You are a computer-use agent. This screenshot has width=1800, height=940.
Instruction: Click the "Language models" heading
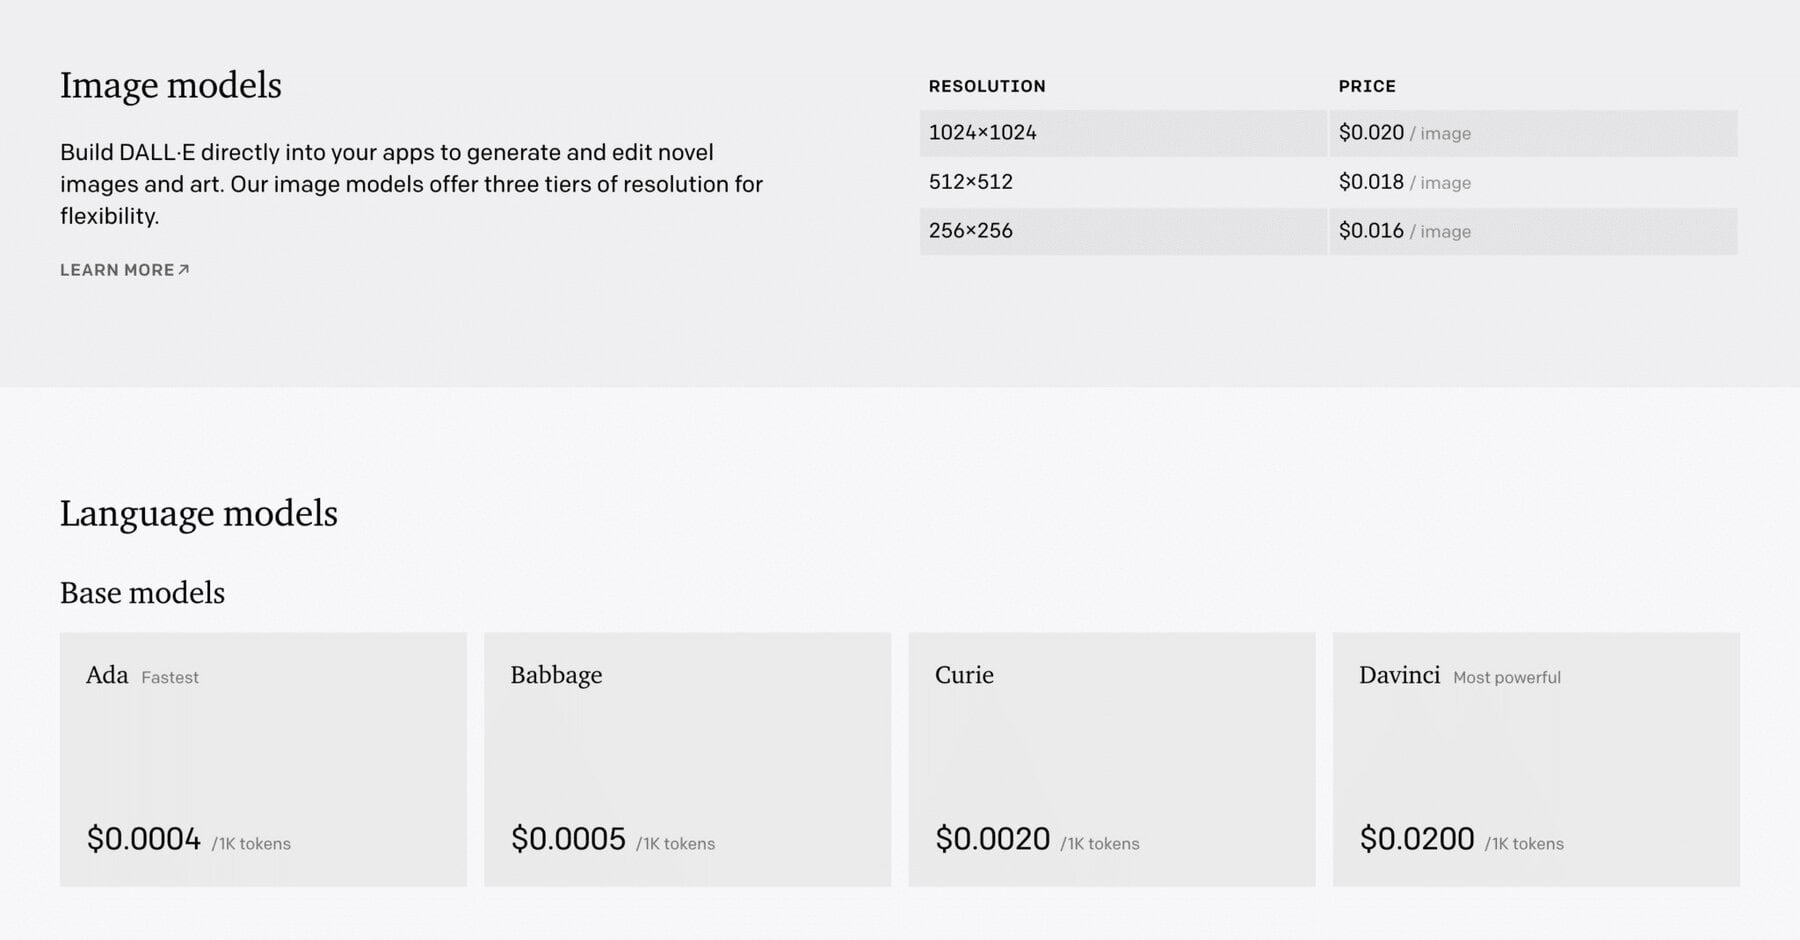click(199, 513)
